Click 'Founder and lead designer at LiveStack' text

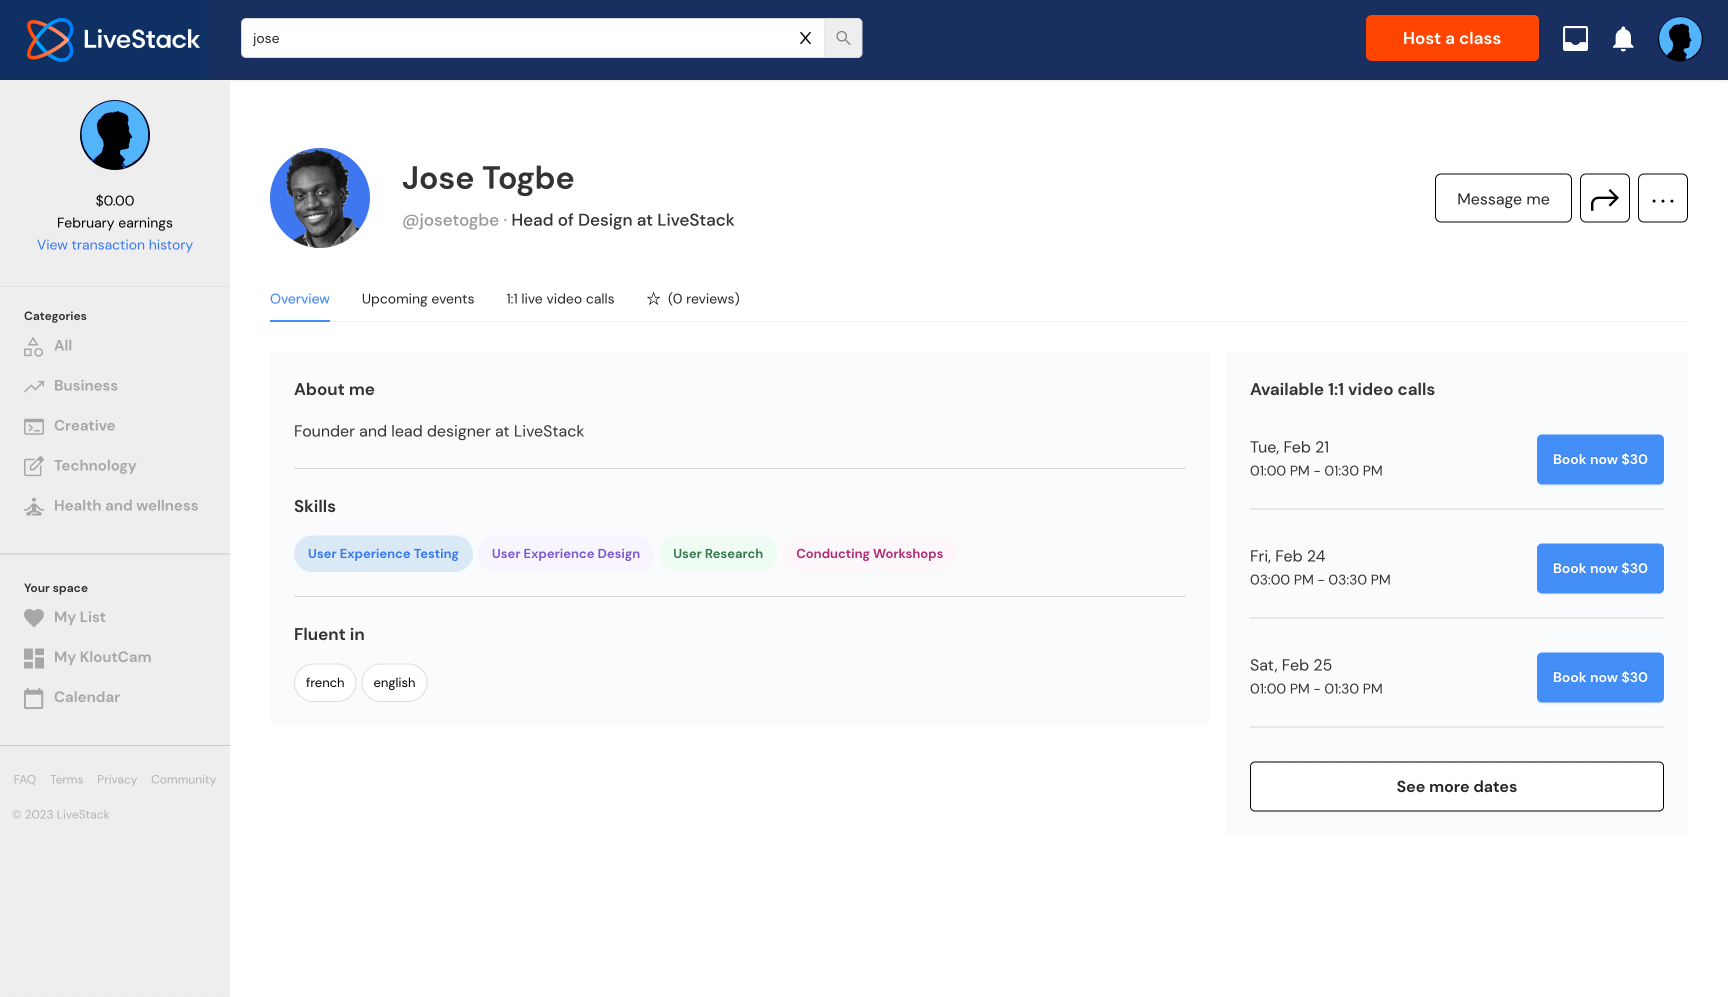pyautogui.click(x=439, y=431)
